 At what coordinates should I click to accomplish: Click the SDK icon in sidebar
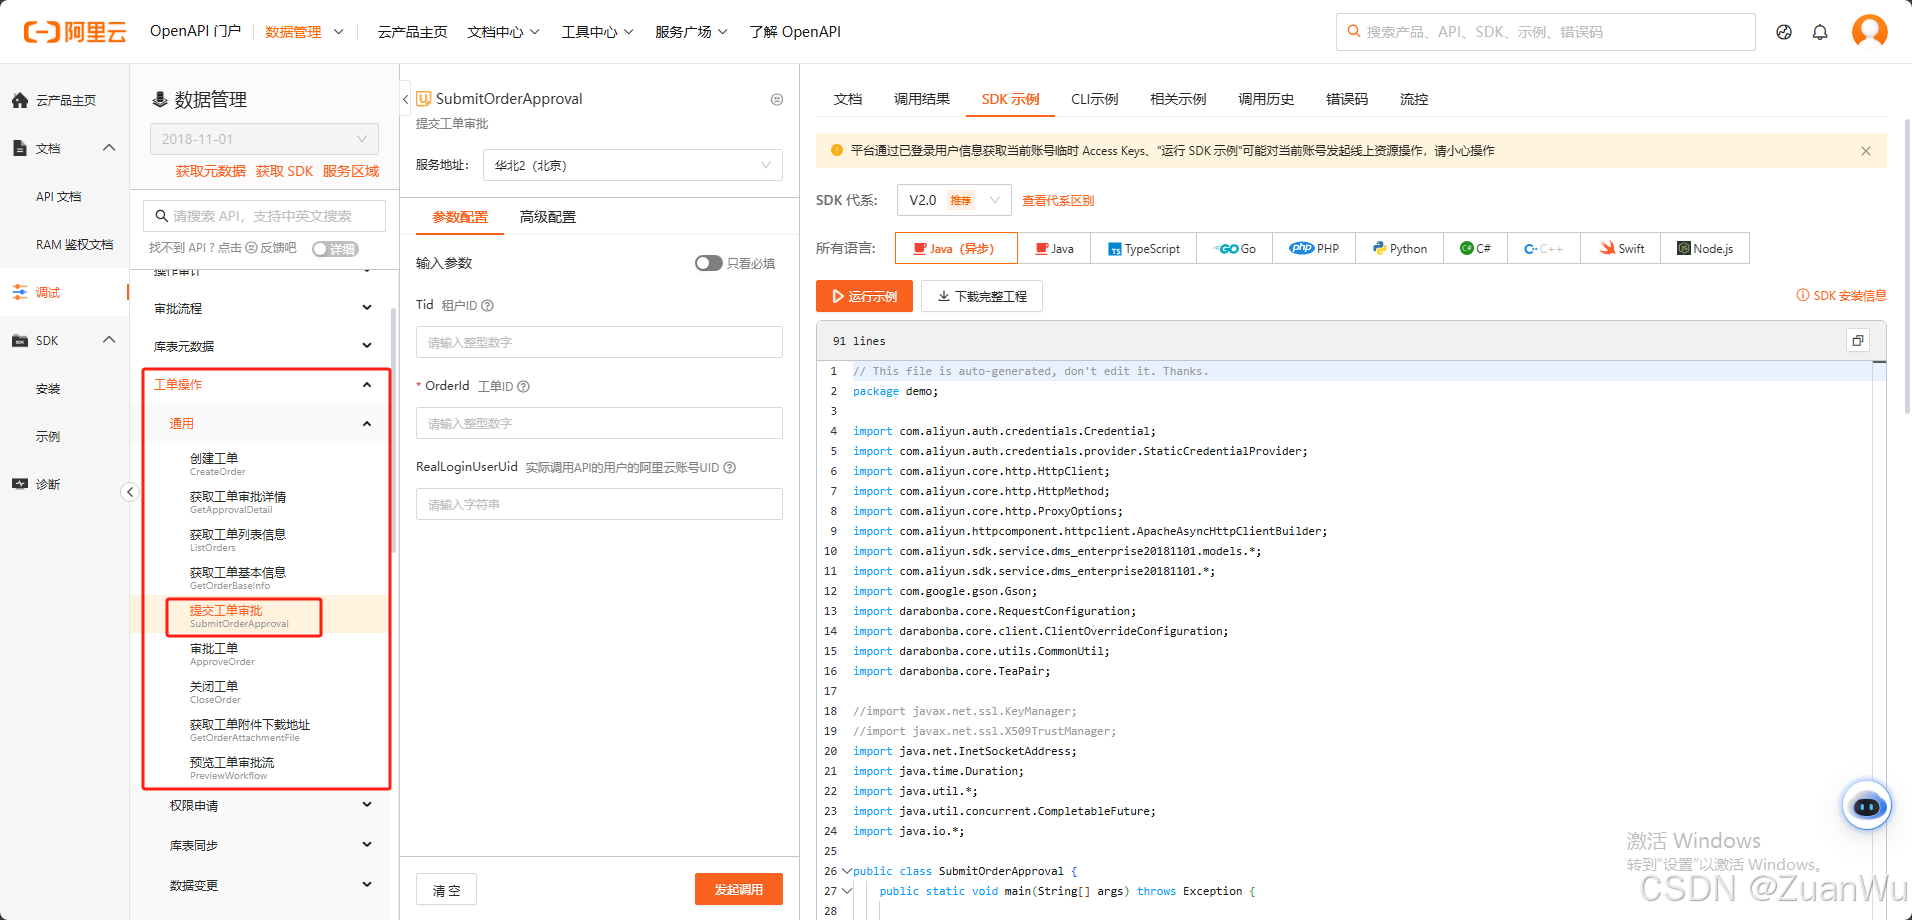coord(20,340)
